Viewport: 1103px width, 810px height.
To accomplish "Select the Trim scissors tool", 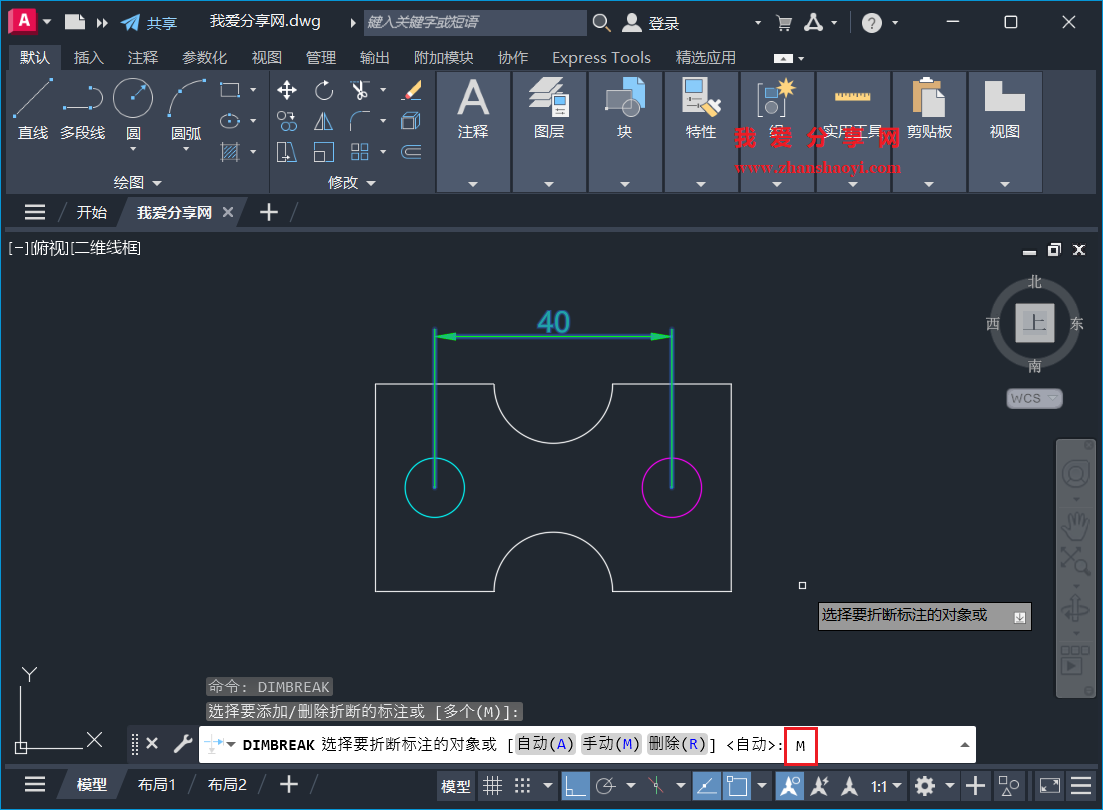I will click(x=359, y=90).
